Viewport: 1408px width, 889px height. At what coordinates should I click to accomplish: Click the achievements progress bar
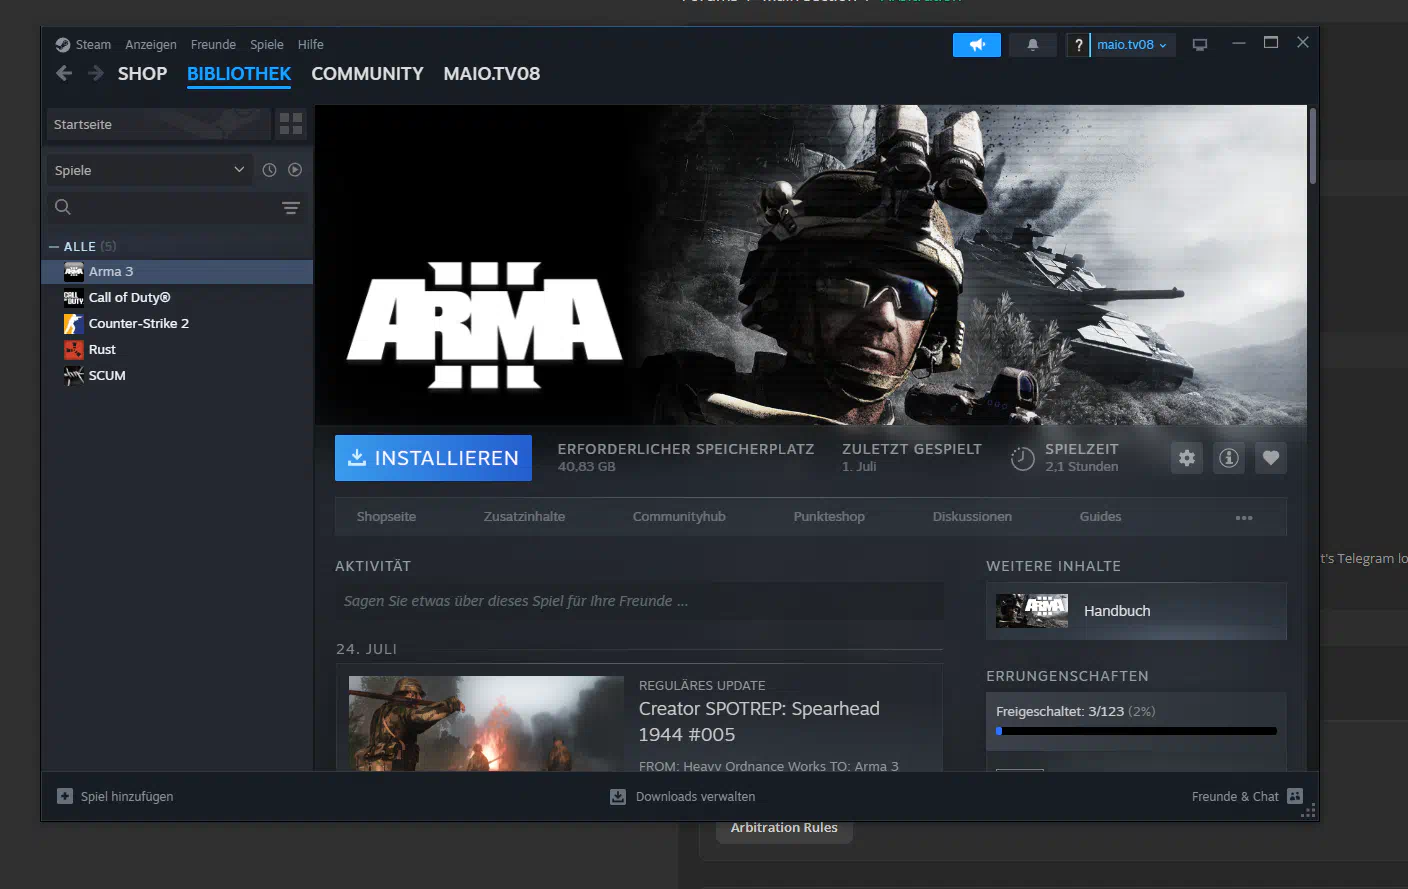tap(1136, 731)
